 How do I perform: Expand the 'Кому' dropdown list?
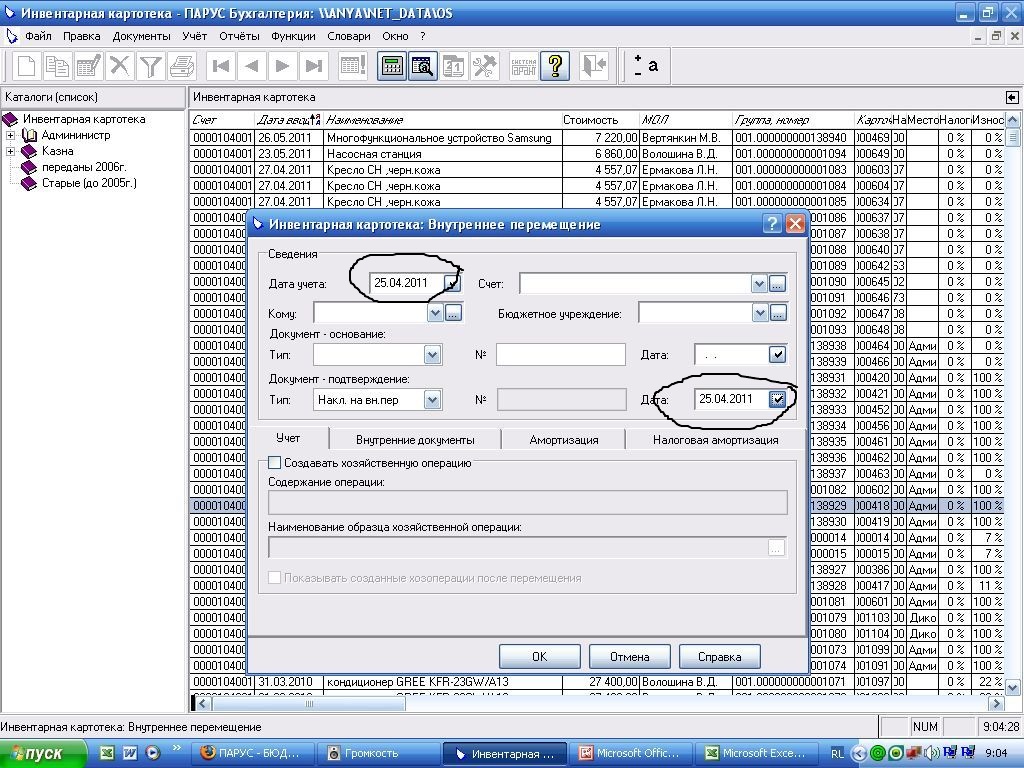click(434, 314)
